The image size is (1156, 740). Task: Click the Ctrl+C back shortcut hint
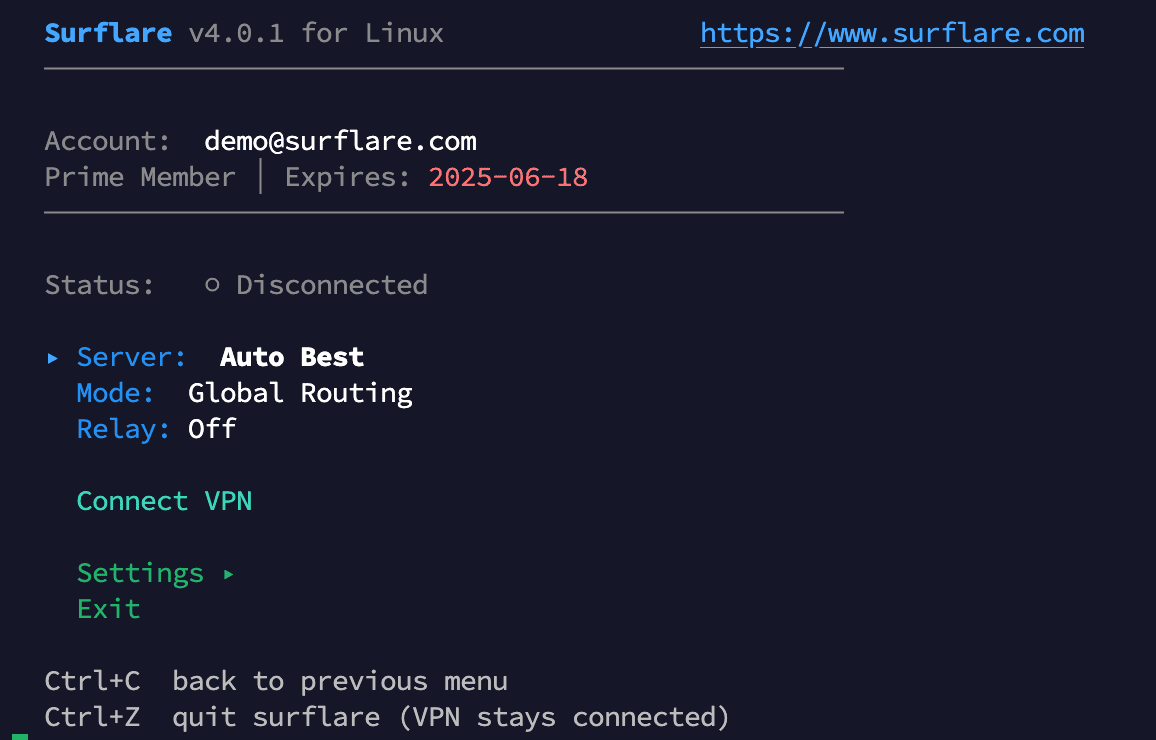276,681
